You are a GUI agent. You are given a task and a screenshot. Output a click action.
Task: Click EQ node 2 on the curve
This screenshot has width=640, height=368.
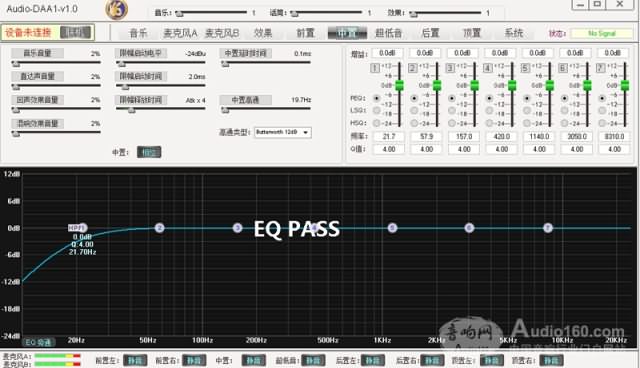pos(160,228)
